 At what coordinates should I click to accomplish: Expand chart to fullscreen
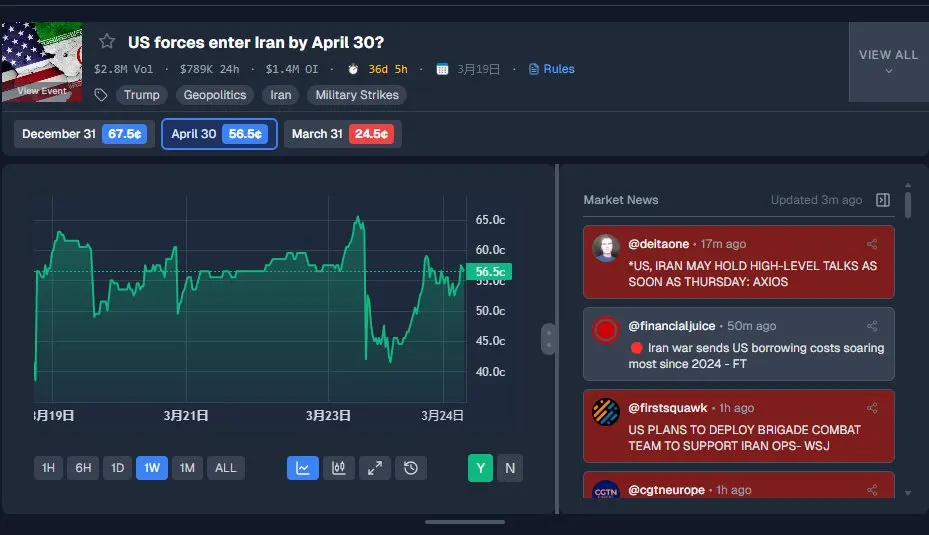pos(375,468)
